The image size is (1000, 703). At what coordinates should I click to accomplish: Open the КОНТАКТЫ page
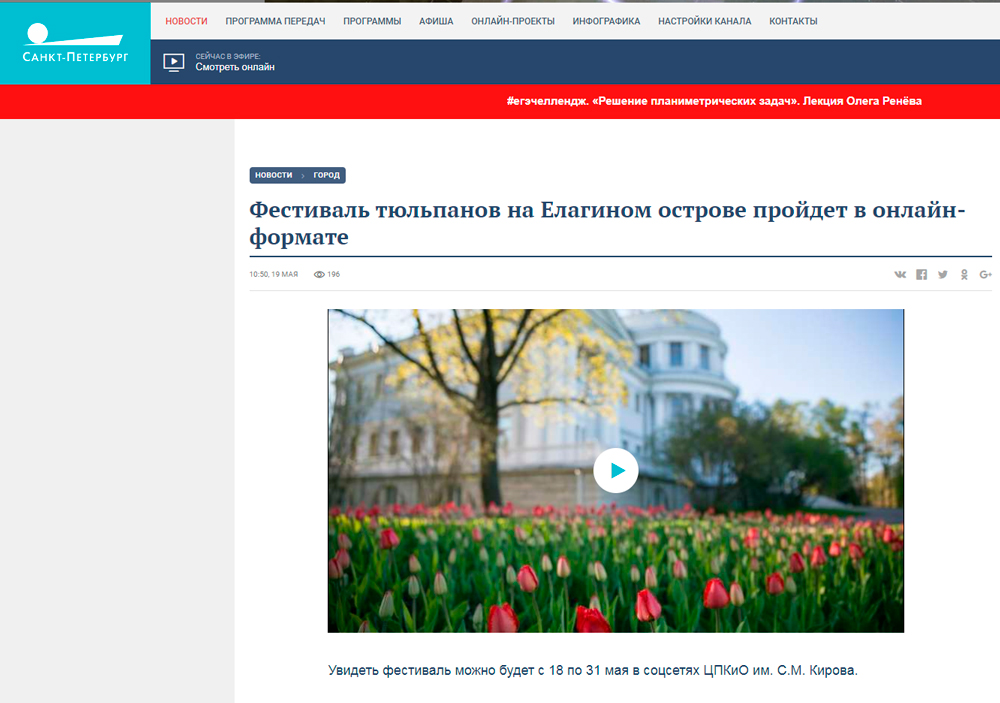pos(792,19)
